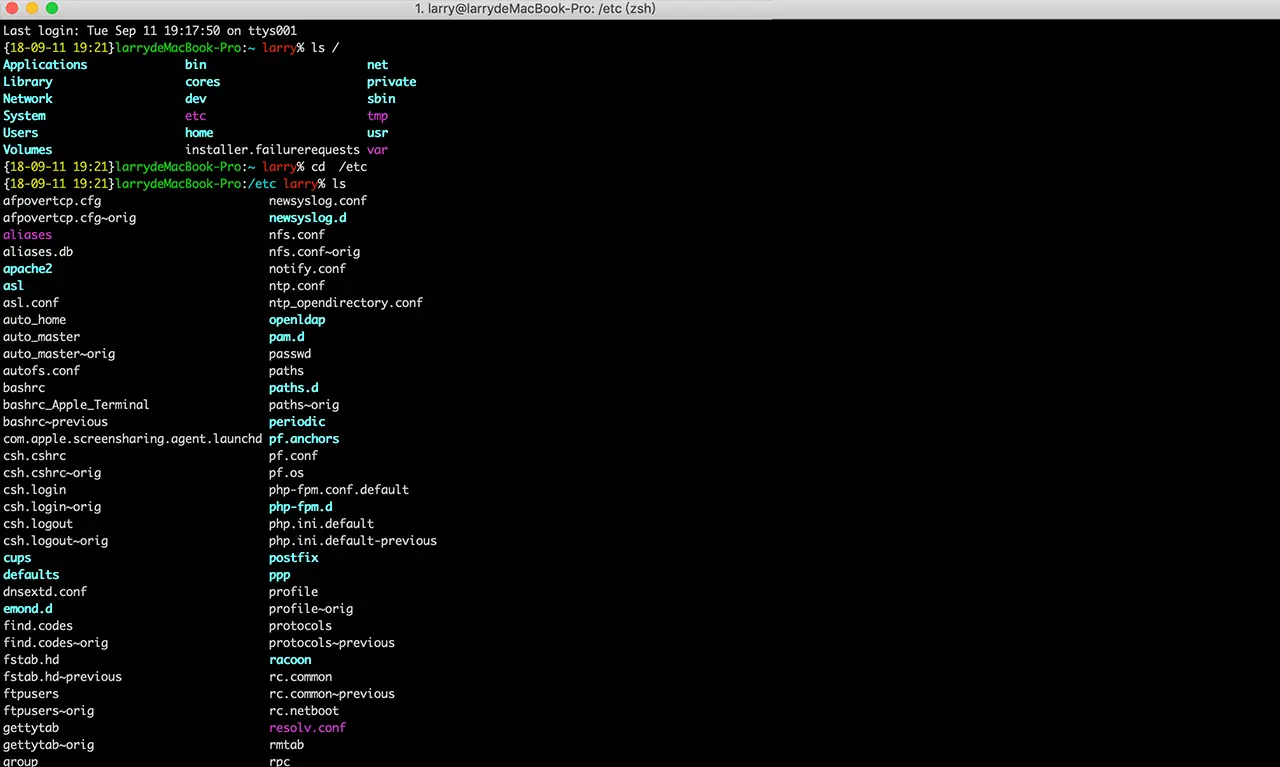Click the window title showing larry@larrydeMacBook-Pro

535,8
